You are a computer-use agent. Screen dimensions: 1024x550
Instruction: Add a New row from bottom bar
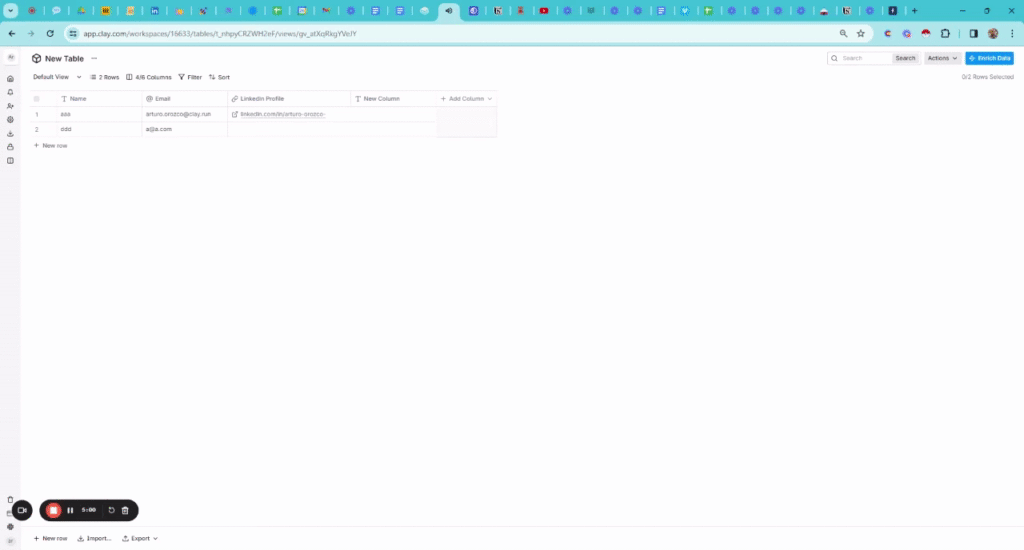click(x=50, y=538)
